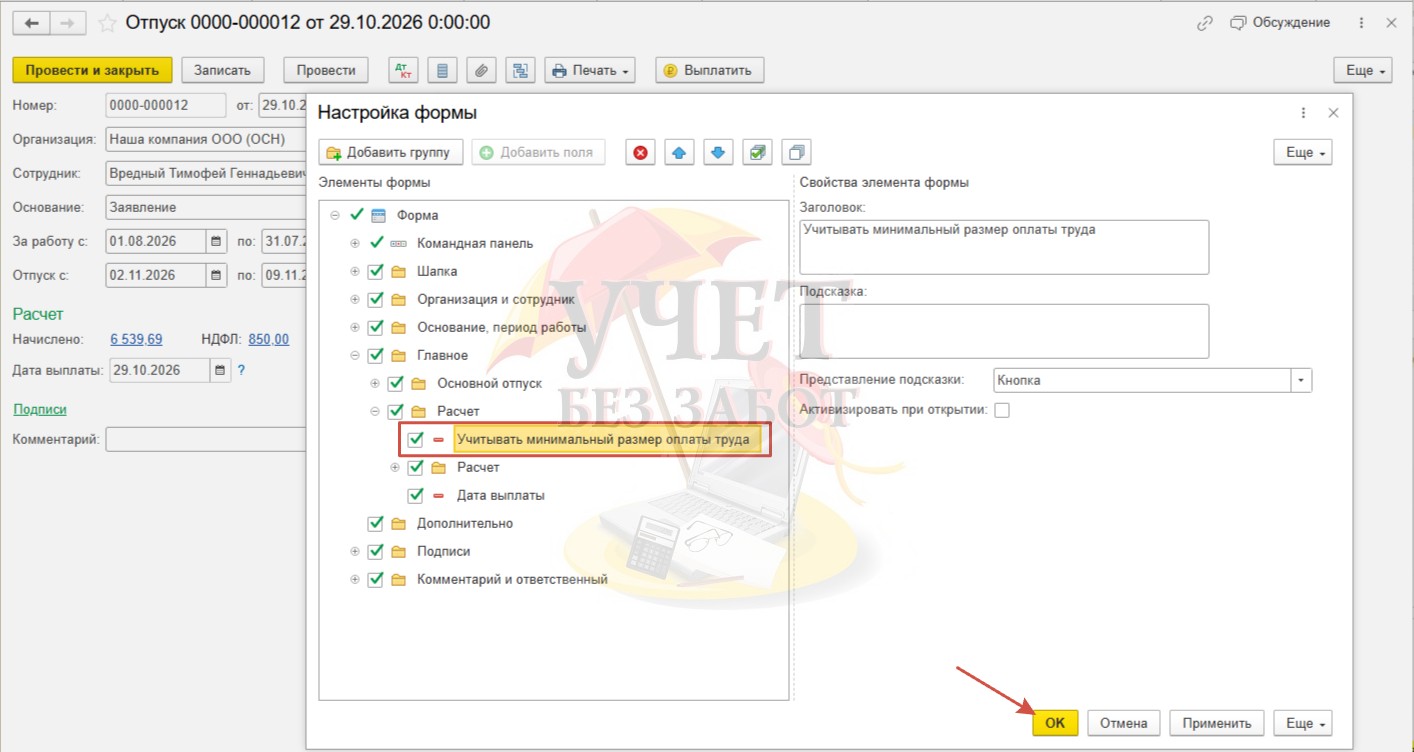Open the Начислено 6 539,69 link
Image resolution: width=1414 pixels, height=752 pixels.
pos(136,339)
